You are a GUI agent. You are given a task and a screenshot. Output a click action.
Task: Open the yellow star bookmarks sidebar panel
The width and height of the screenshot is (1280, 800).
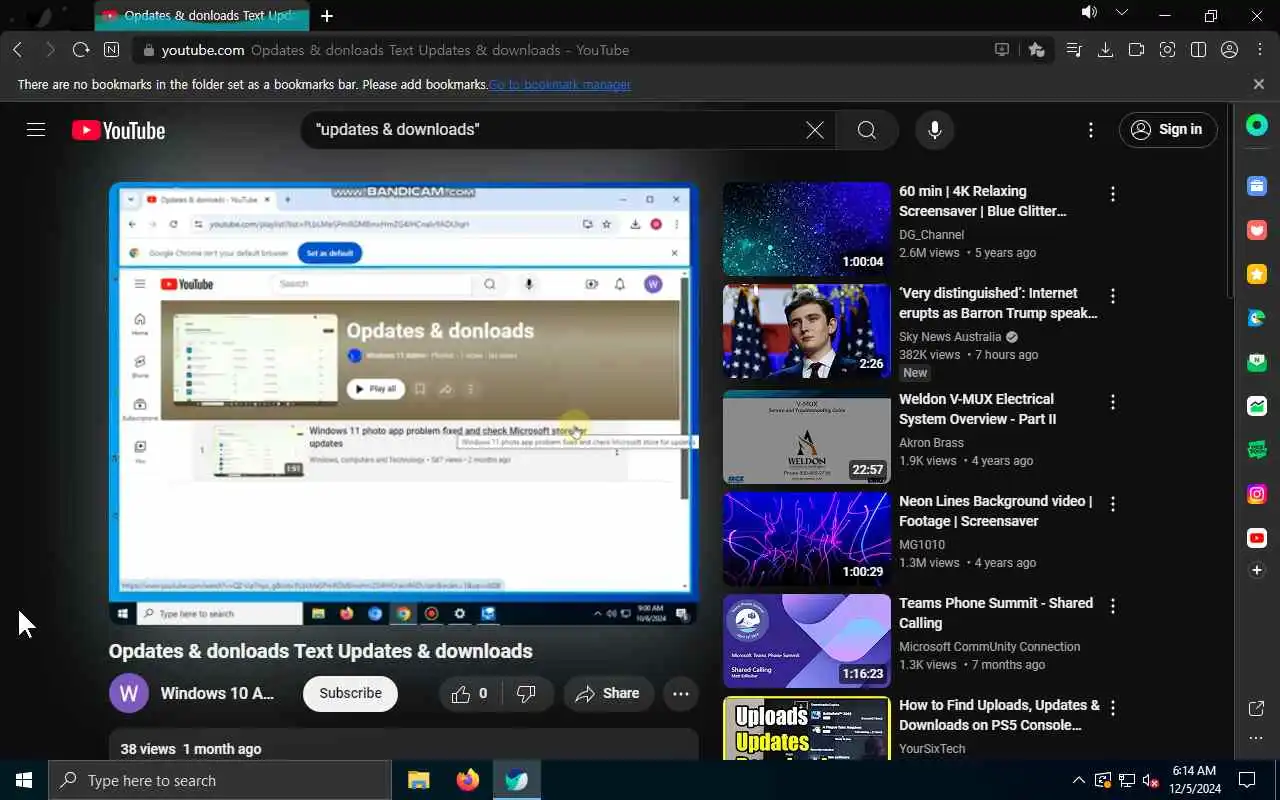(1257, 274)
